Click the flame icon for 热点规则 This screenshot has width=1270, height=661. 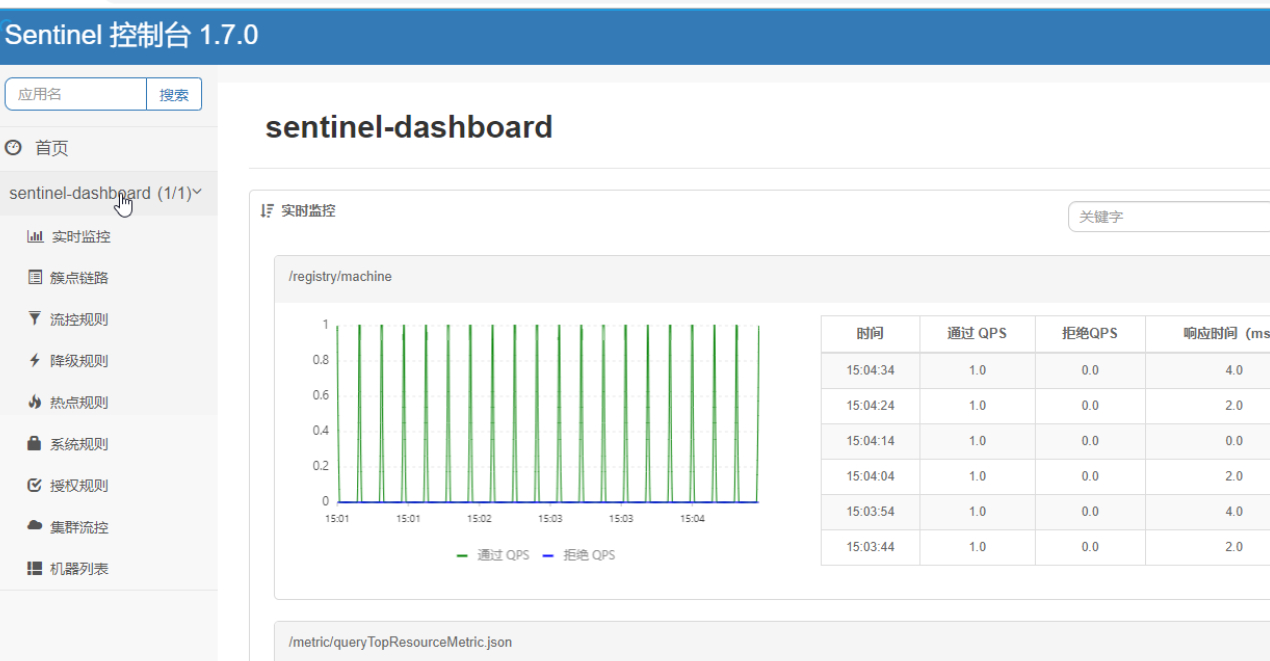pyautogui.click(x=35, y=402)
